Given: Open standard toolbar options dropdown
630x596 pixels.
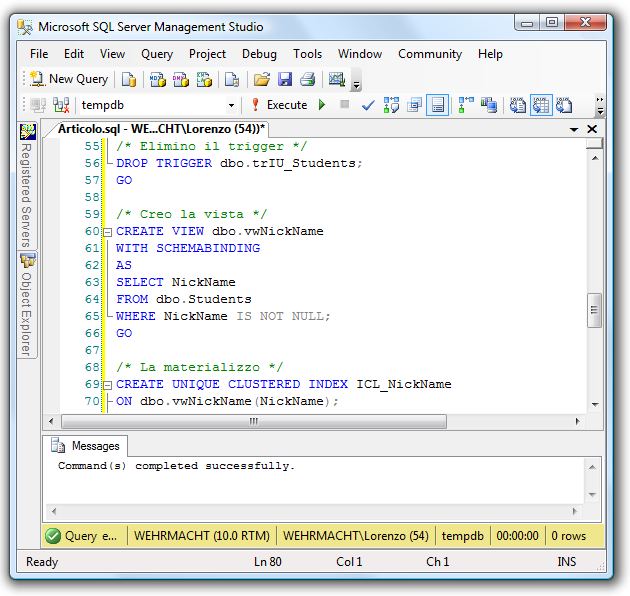Looking at the screenshot, I should click(356, 84).
